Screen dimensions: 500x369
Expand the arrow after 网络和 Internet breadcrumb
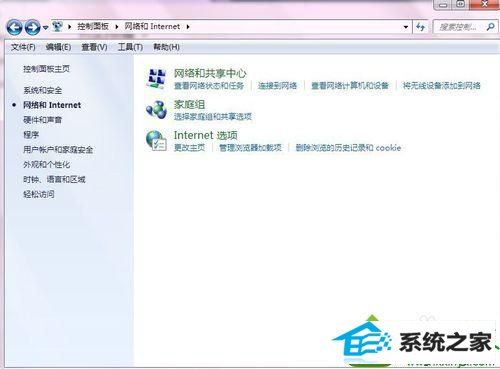click(x=188, y=27)
